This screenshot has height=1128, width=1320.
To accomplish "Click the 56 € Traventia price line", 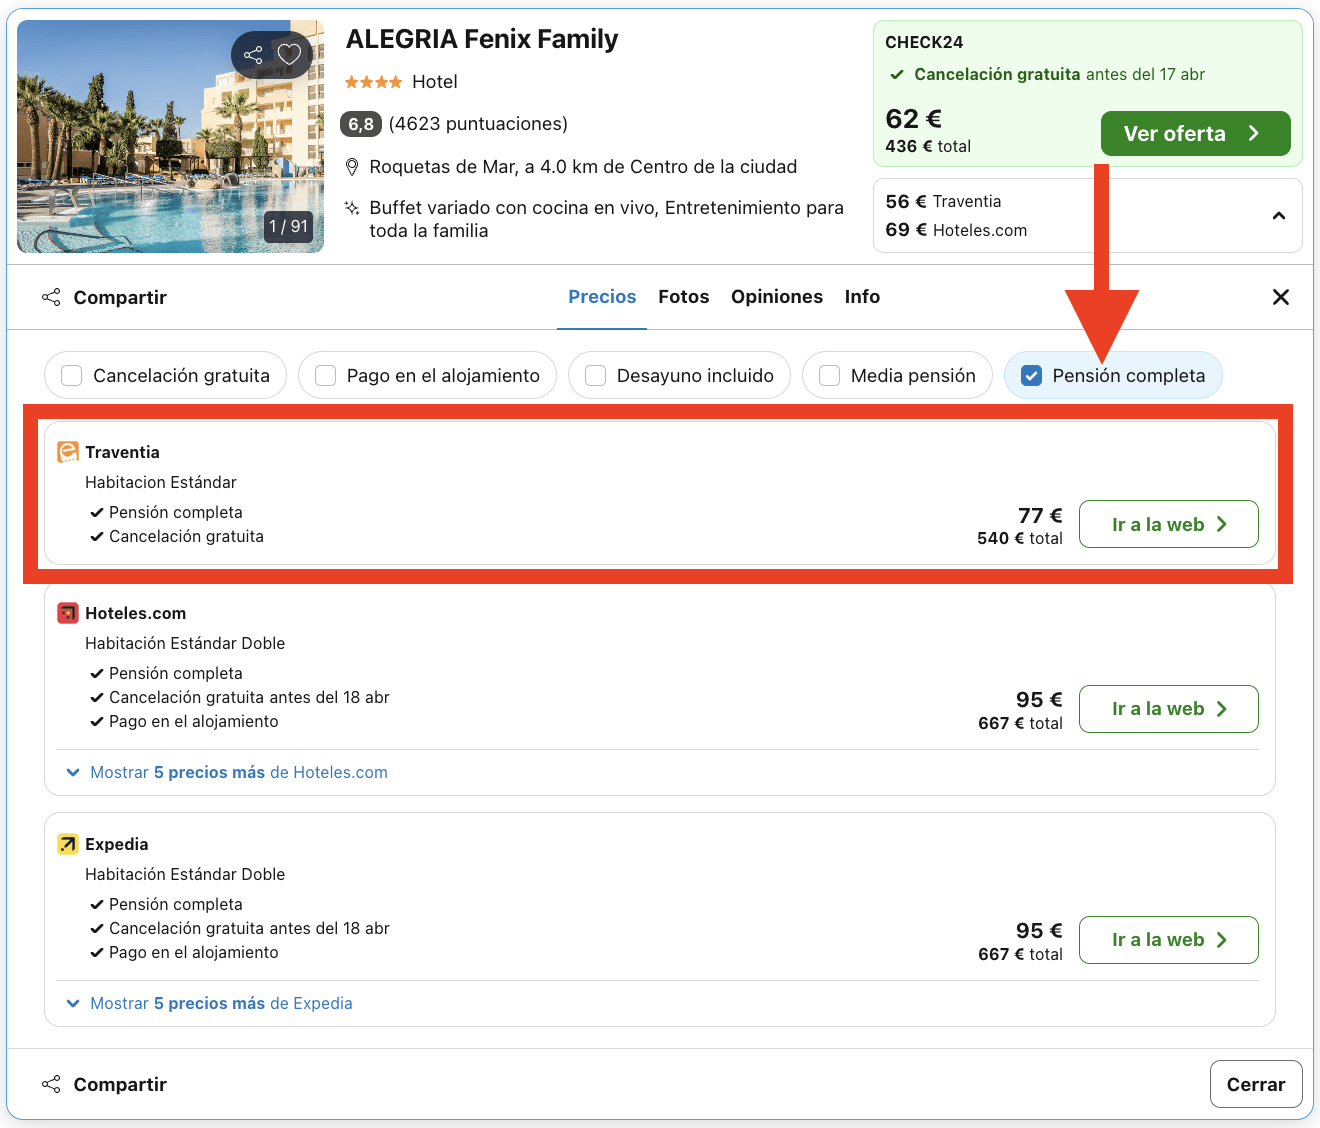I will 943,201.
